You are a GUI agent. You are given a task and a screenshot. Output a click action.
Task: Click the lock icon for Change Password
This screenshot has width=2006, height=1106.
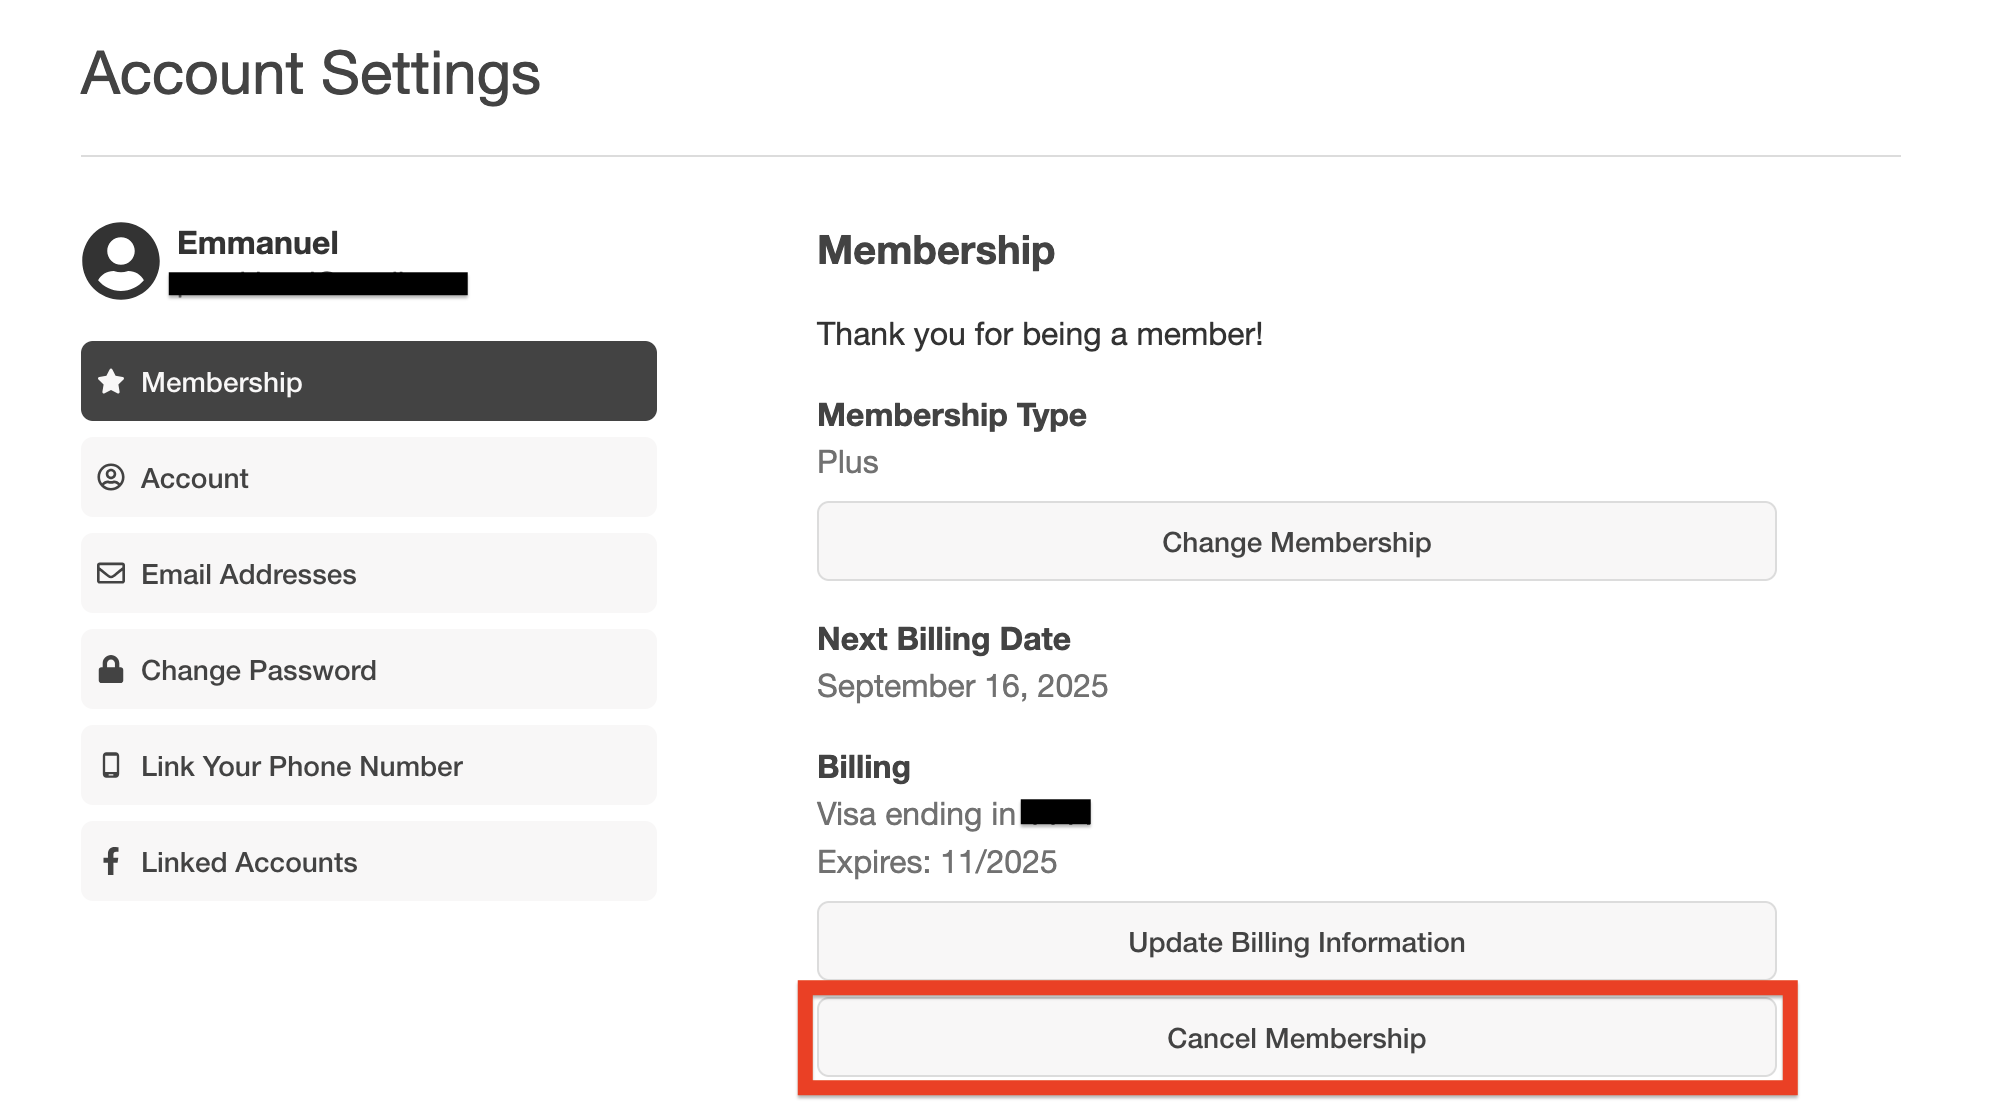tap(111, 669)
